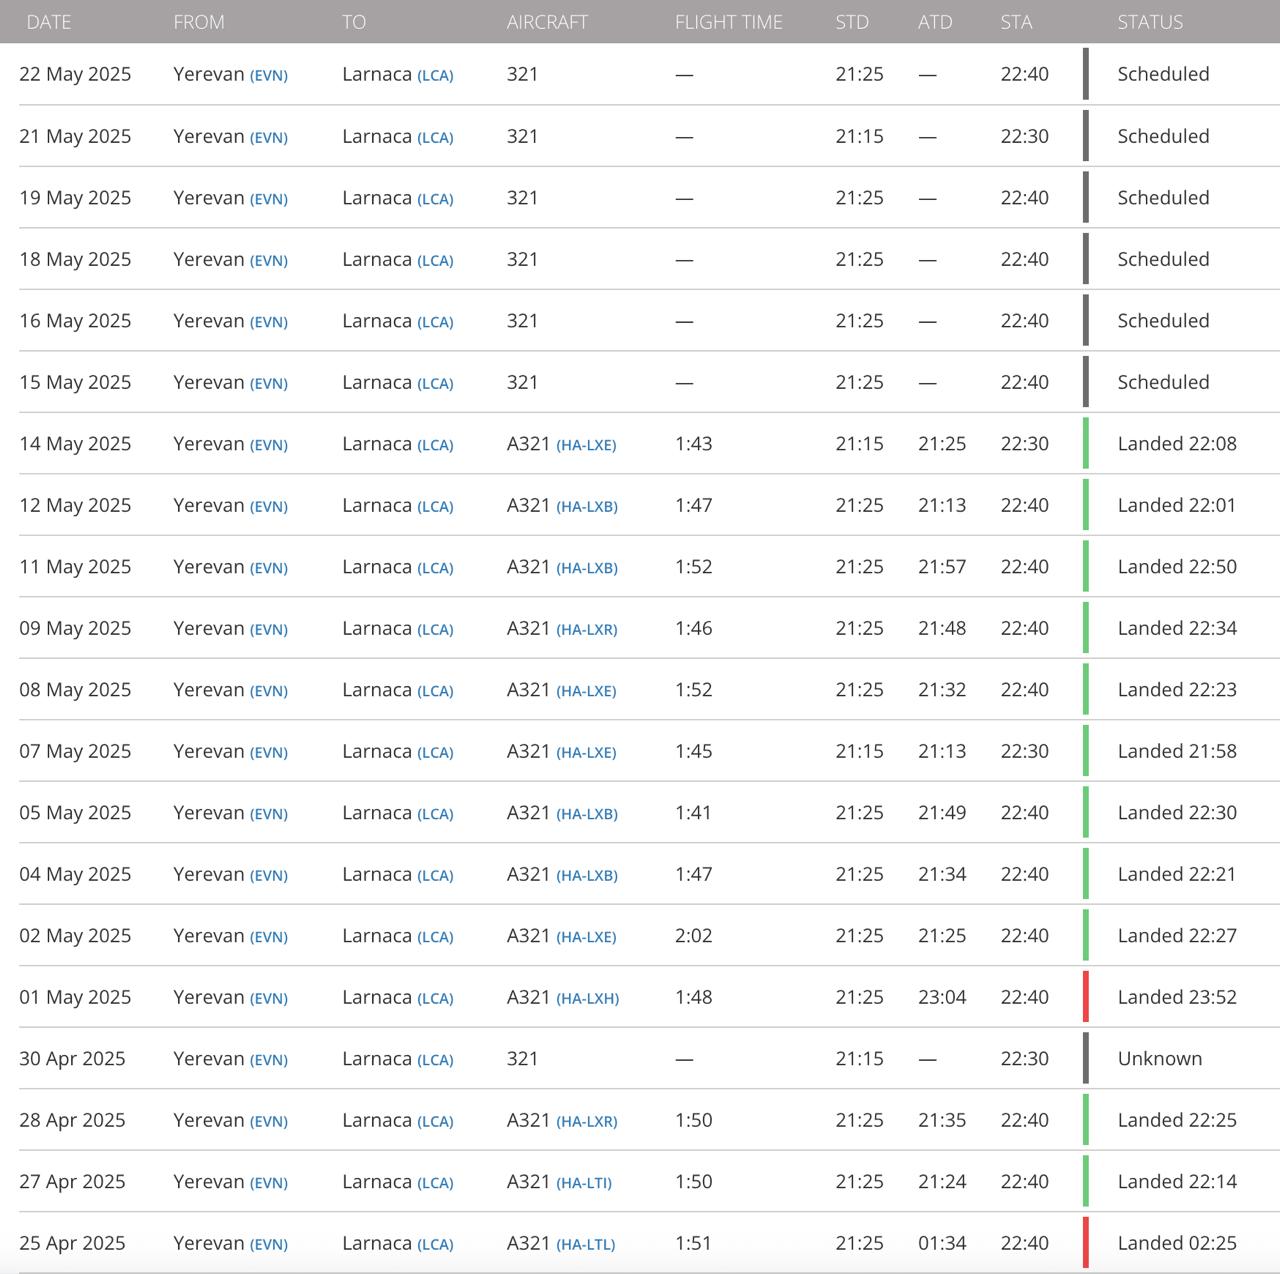Screen dimensions: 1280x1274
Task: Click STD 21:15 on 21 May row
Action: coord(860,136)
